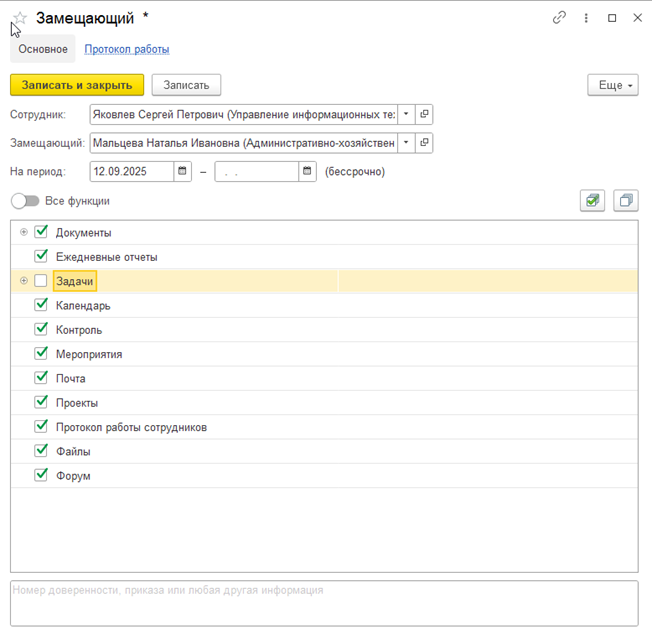Toggle the Все функции switch
The image size is (652, 634).
(25, 201)
